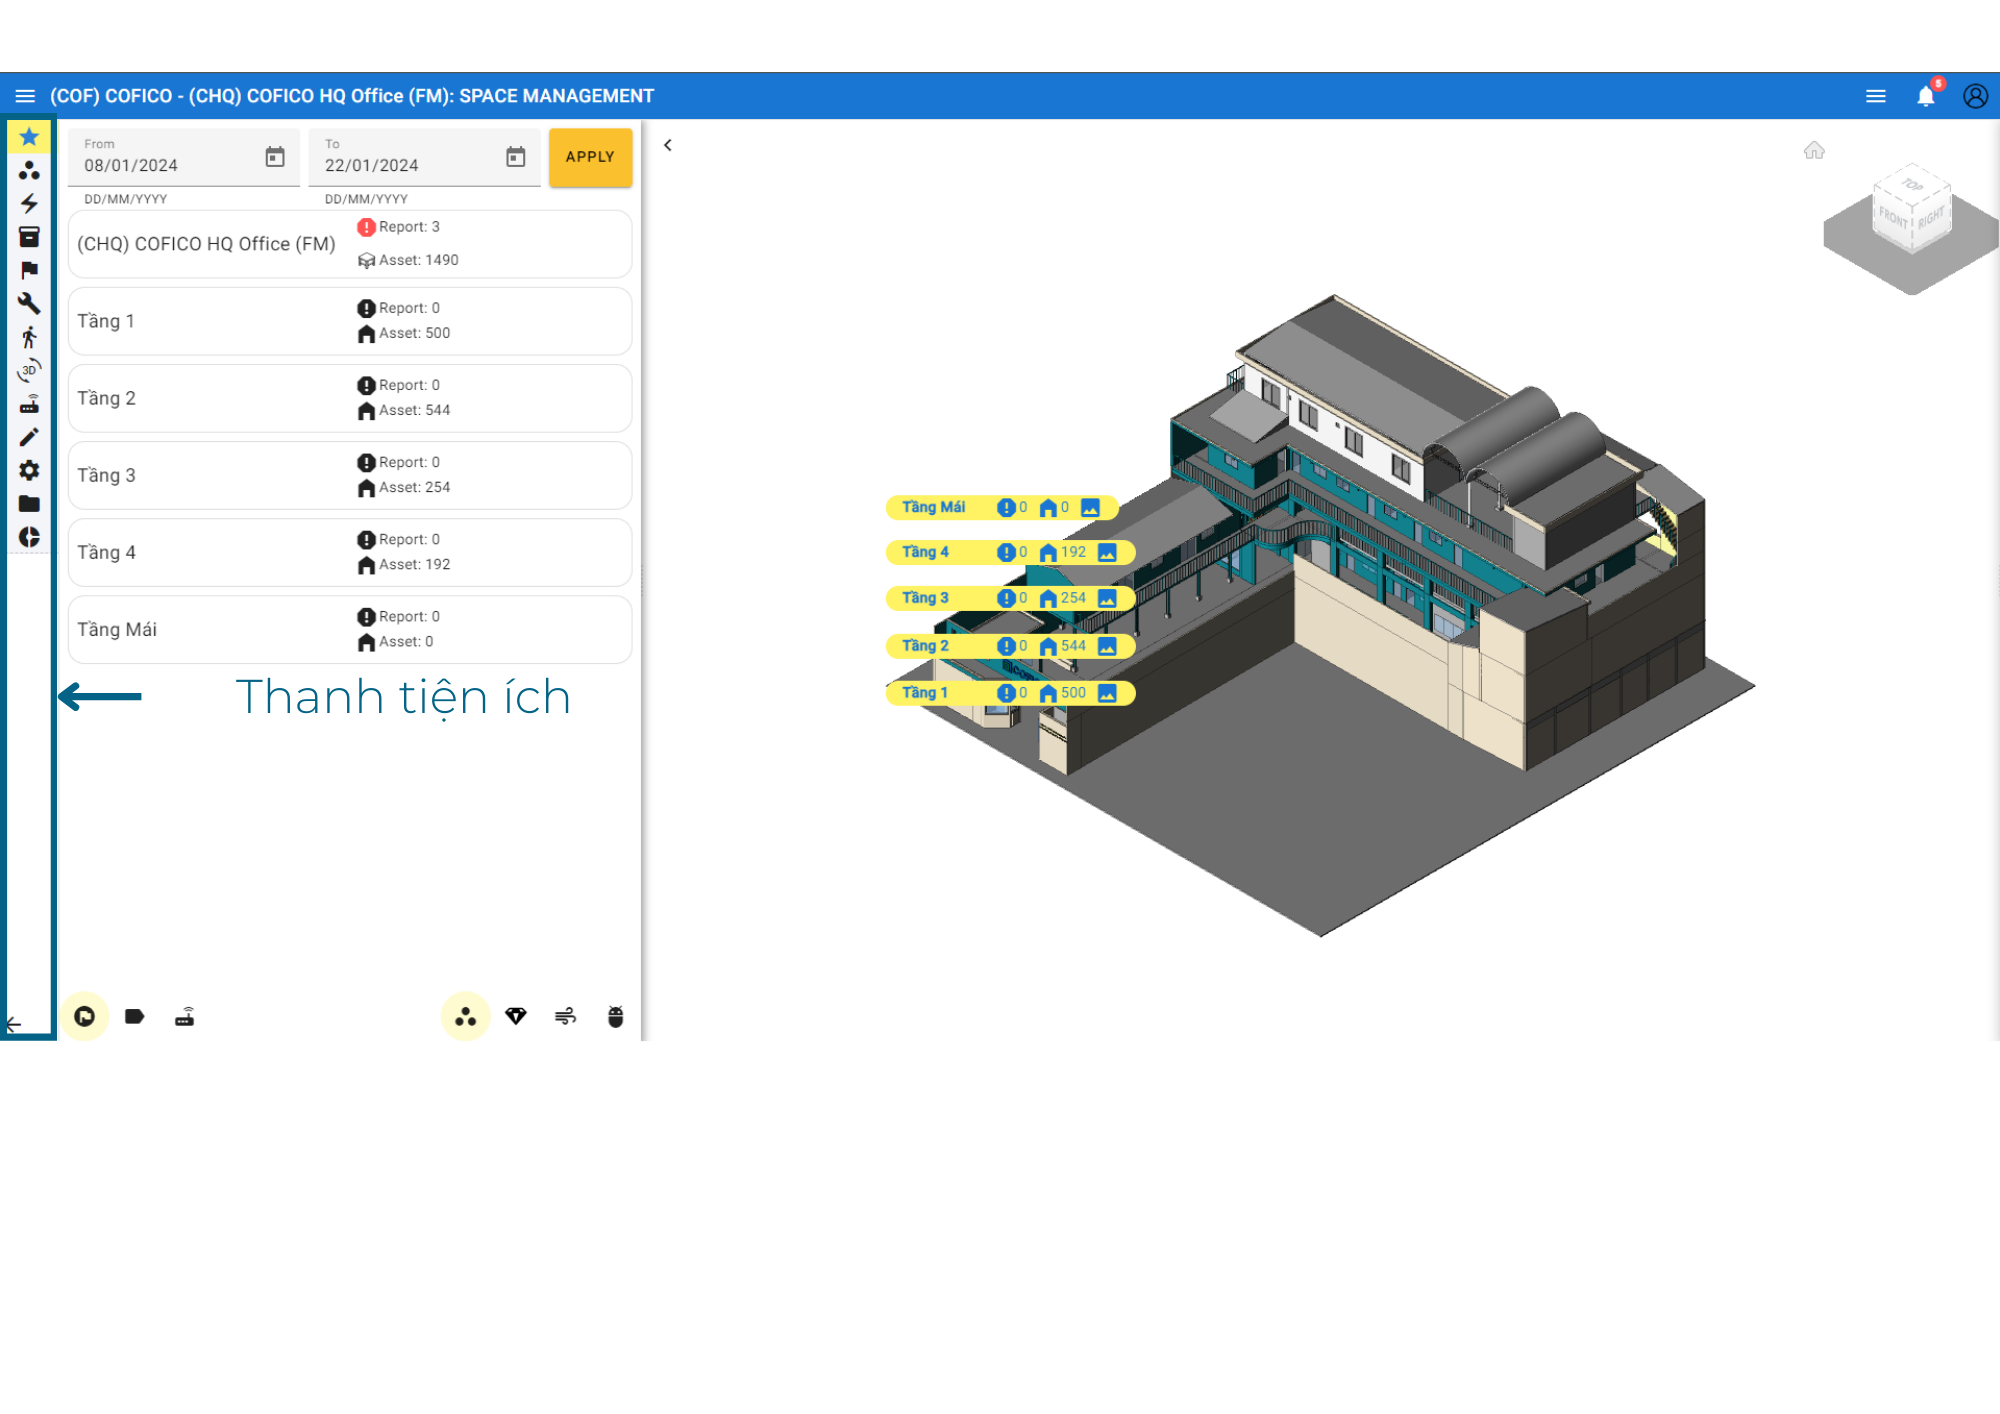Click the wind airflow icon at bottom
This screenshot has height=1414, width=2000.
click(566, 1017)
